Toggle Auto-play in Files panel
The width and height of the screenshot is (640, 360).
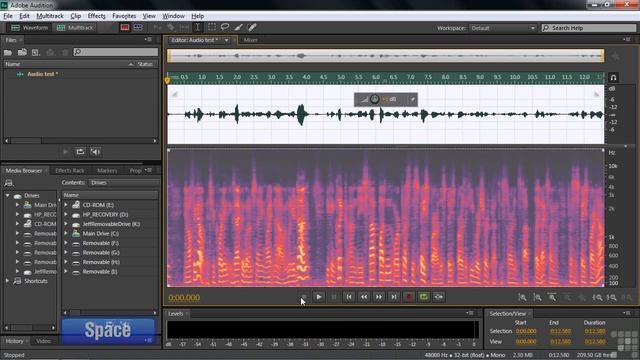[95, 152]
